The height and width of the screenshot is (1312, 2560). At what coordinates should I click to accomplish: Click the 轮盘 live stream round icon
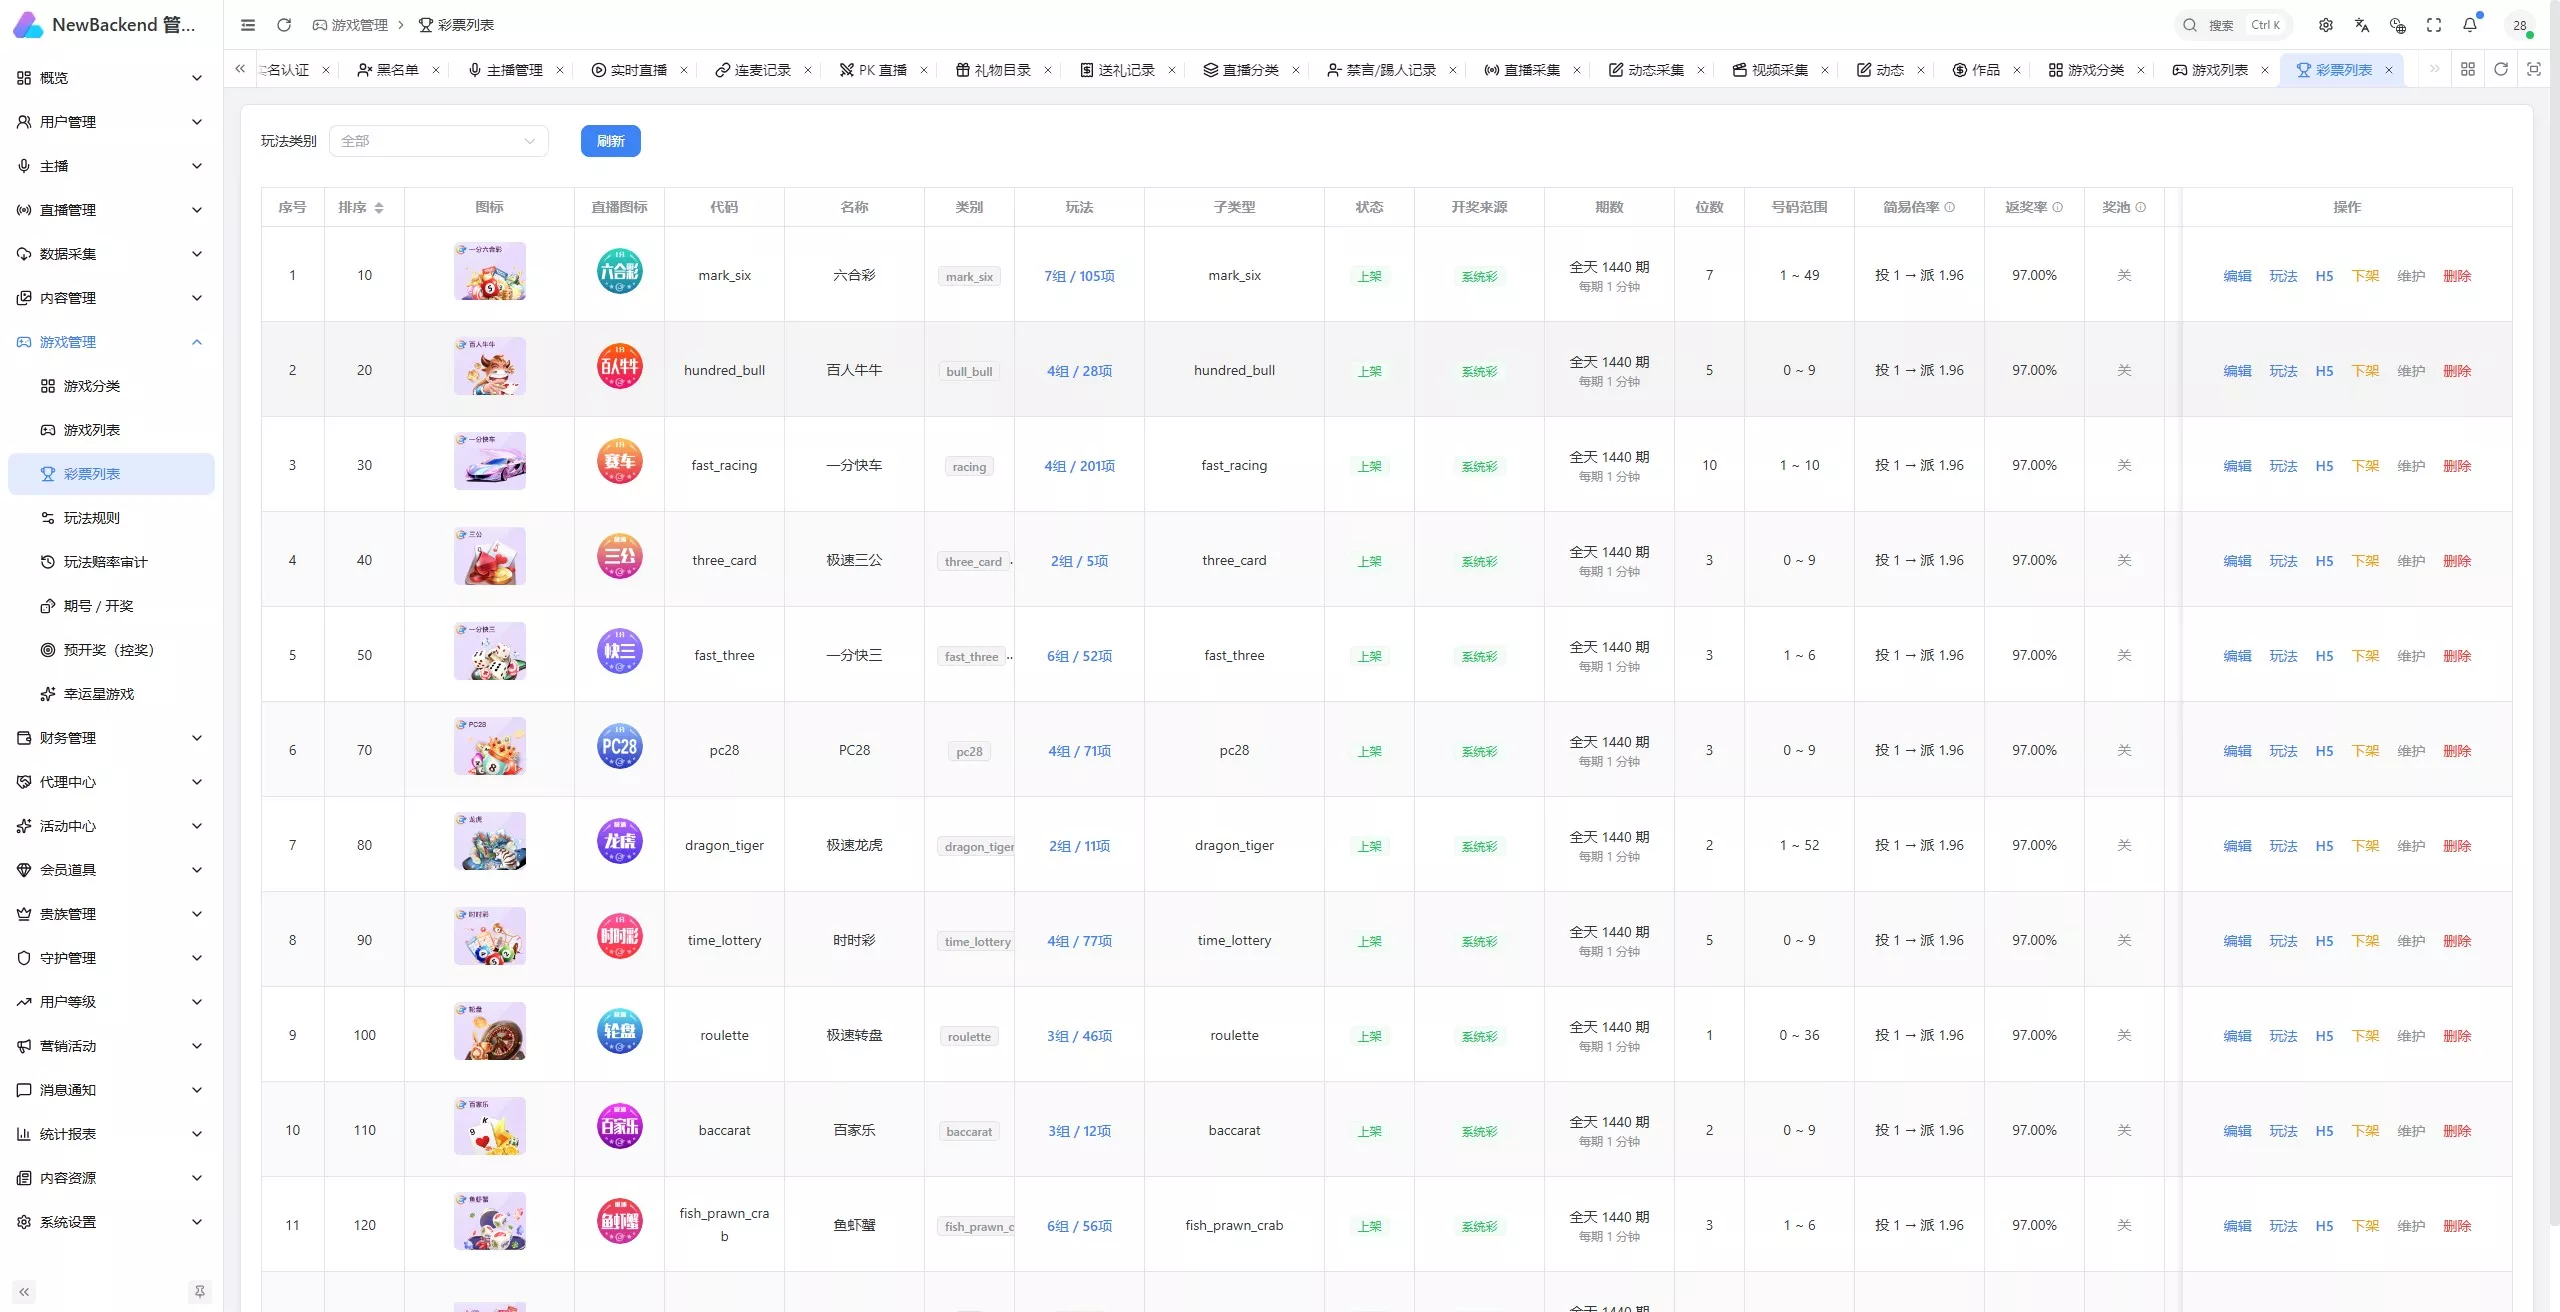coord(619,1031)
